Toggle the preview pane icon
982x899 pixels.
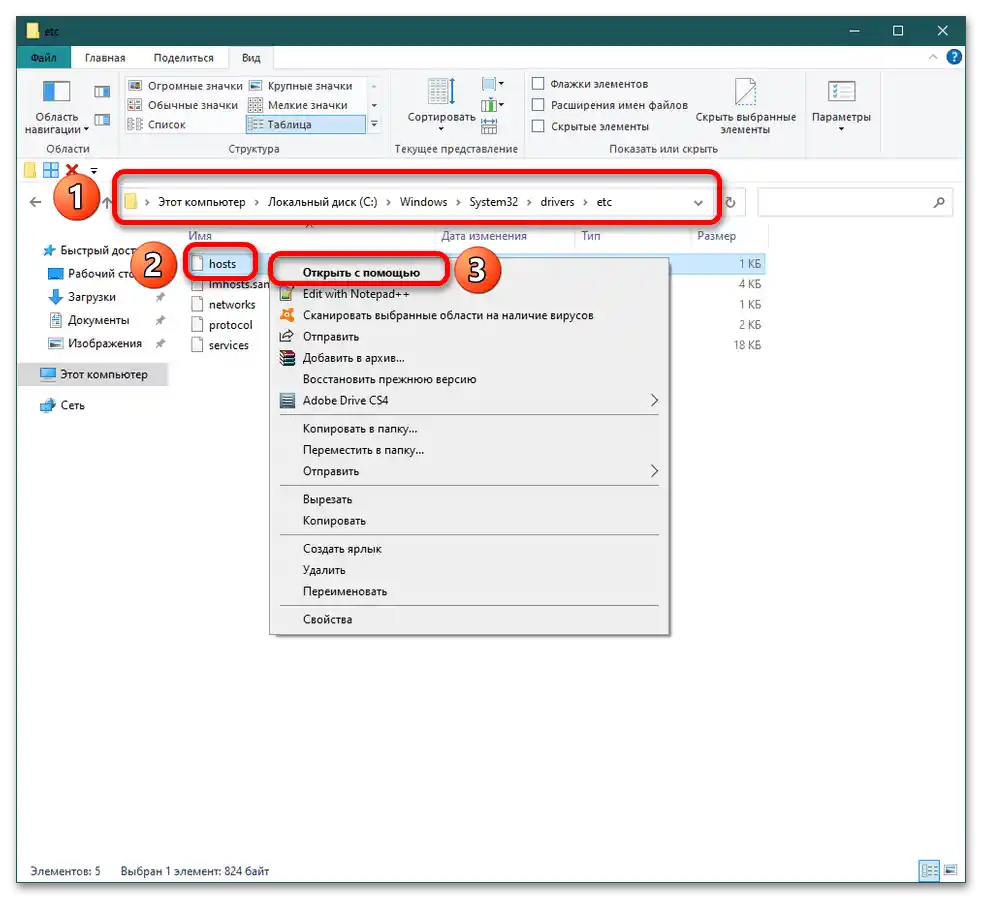coord(102,92)
